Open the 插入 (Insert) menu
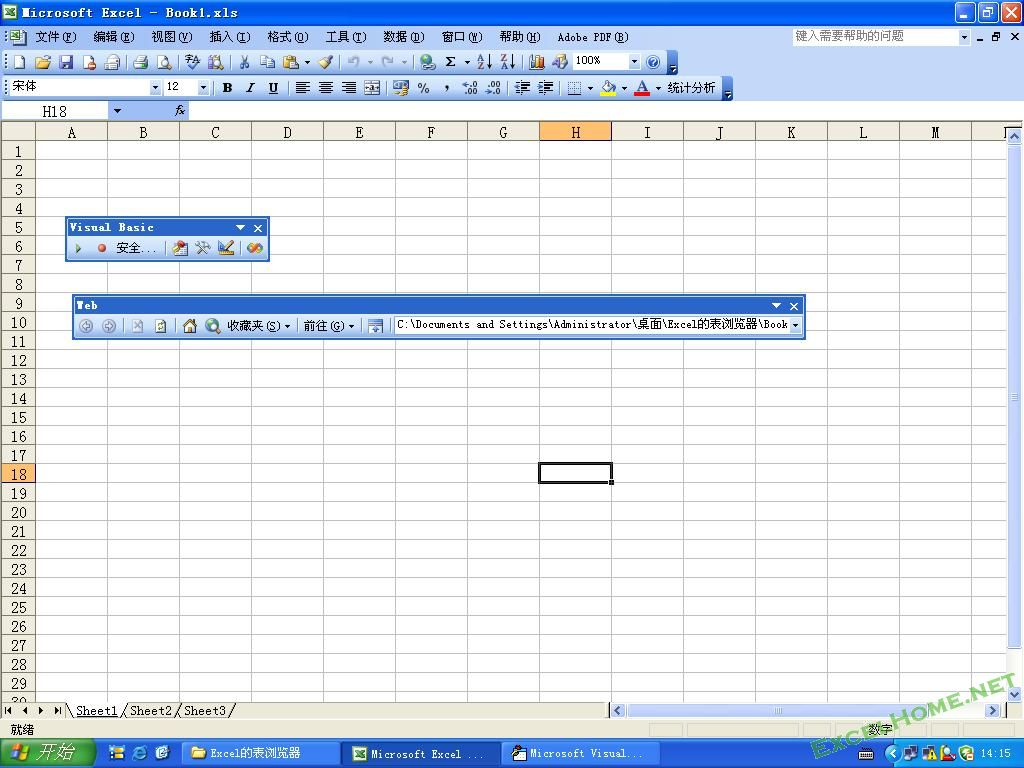Screen dimensions: 1024x768 pos(230,37)
